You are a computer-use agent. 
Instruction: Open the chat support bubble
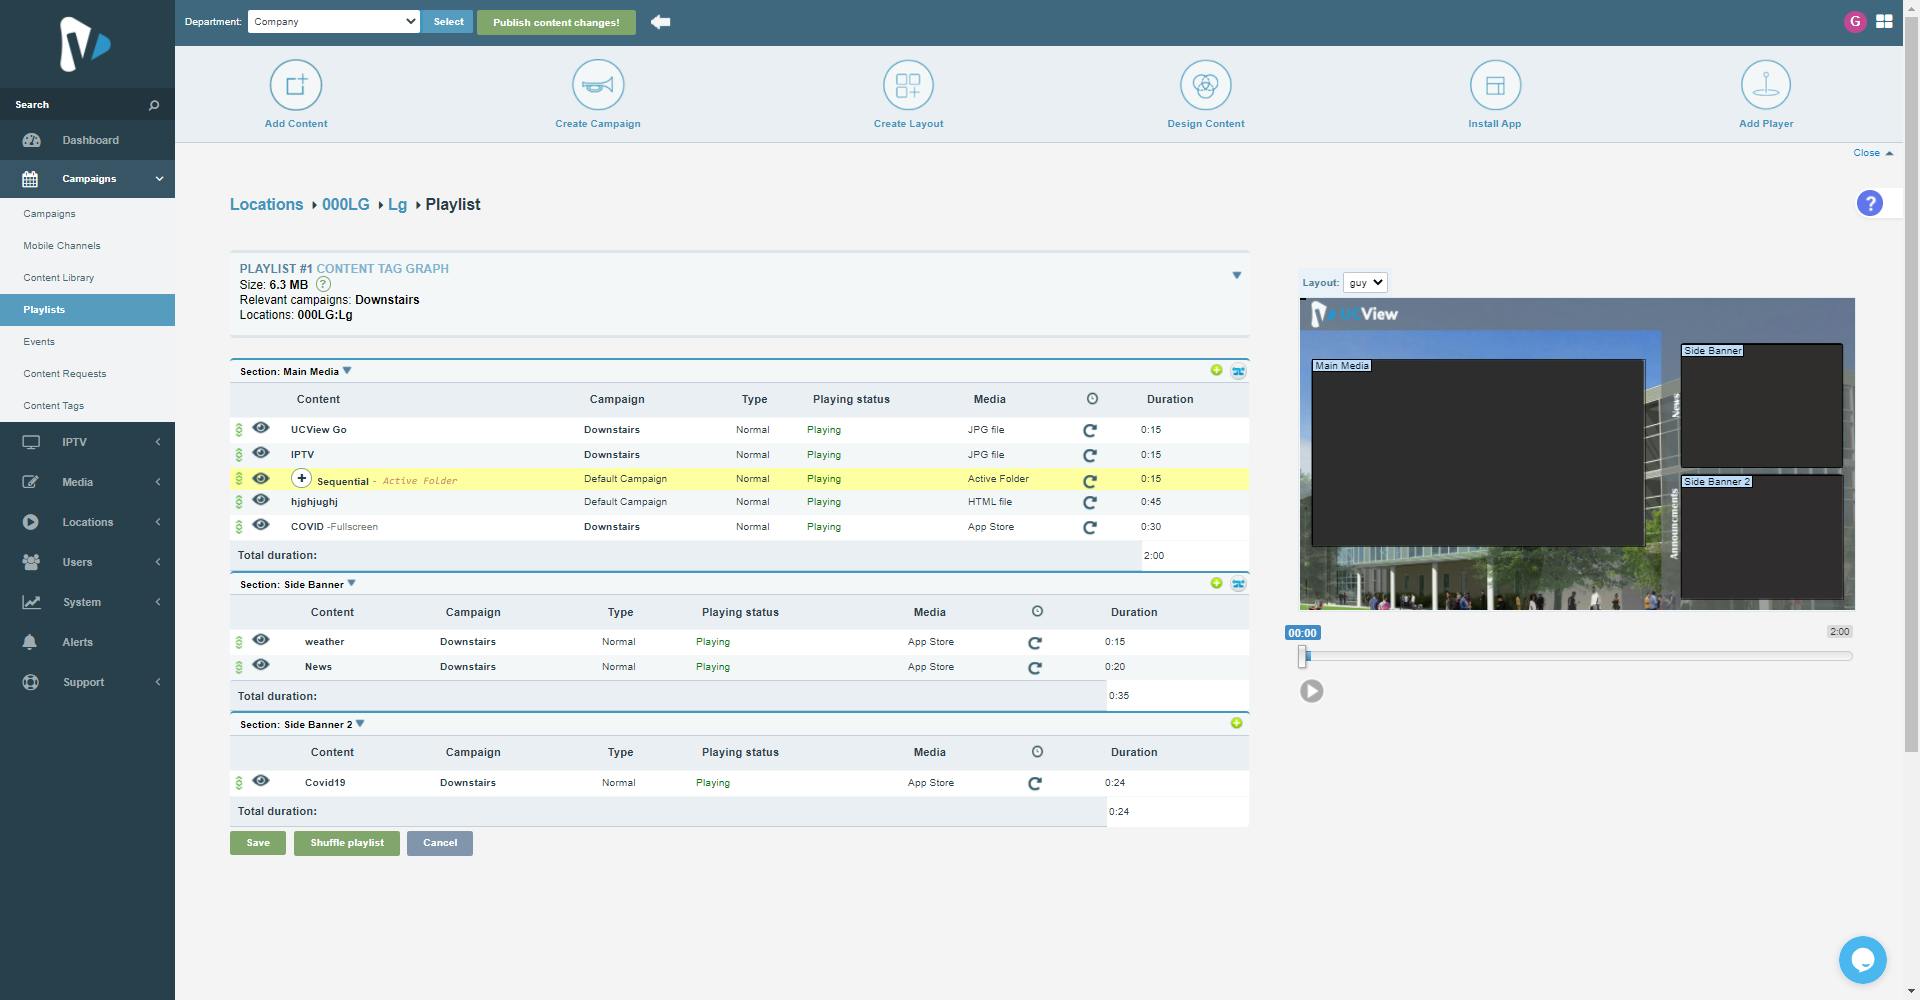click(x=1862, y=959)
